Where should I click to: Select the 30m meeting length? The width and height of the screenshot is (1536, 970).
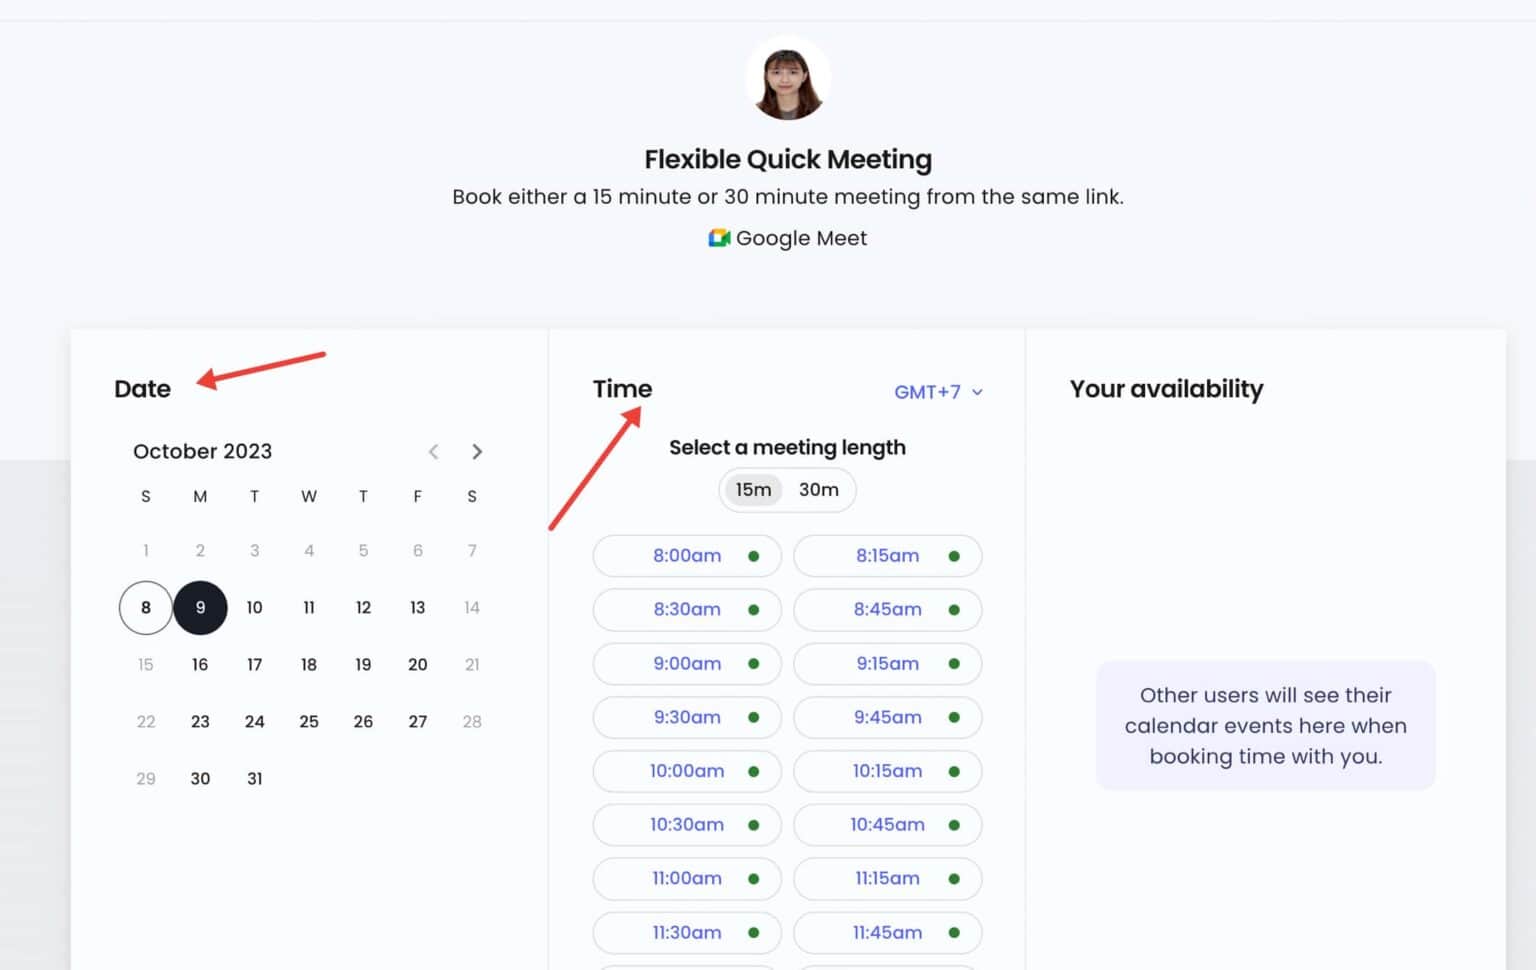(818, 490)
